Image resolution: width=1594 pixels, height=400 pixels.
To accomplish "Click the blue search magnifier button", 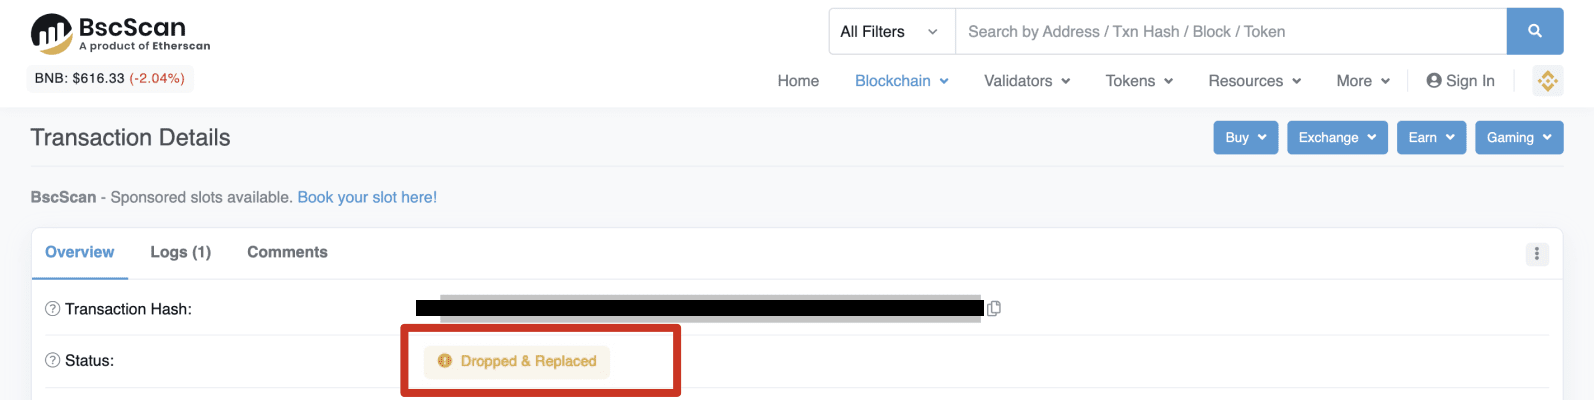I will [x=1534, y=32].
